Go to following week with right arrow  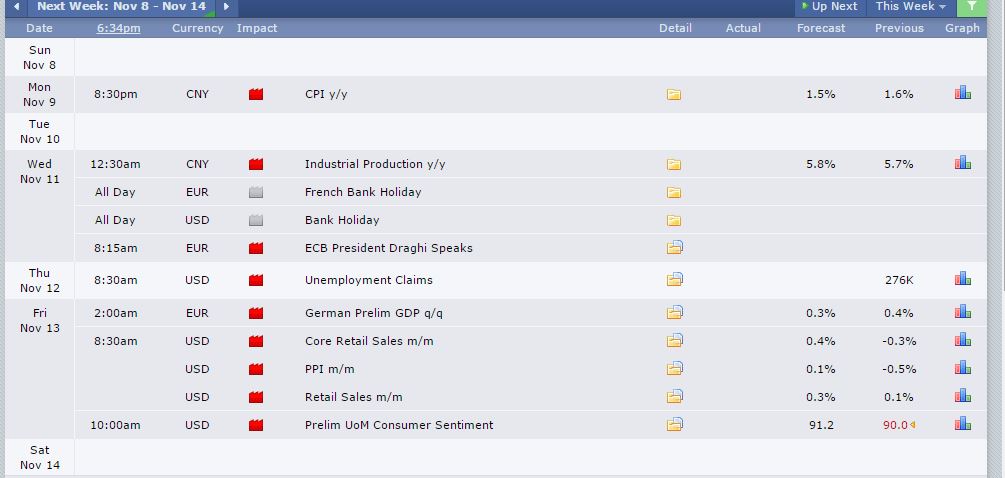click(227, 7)
